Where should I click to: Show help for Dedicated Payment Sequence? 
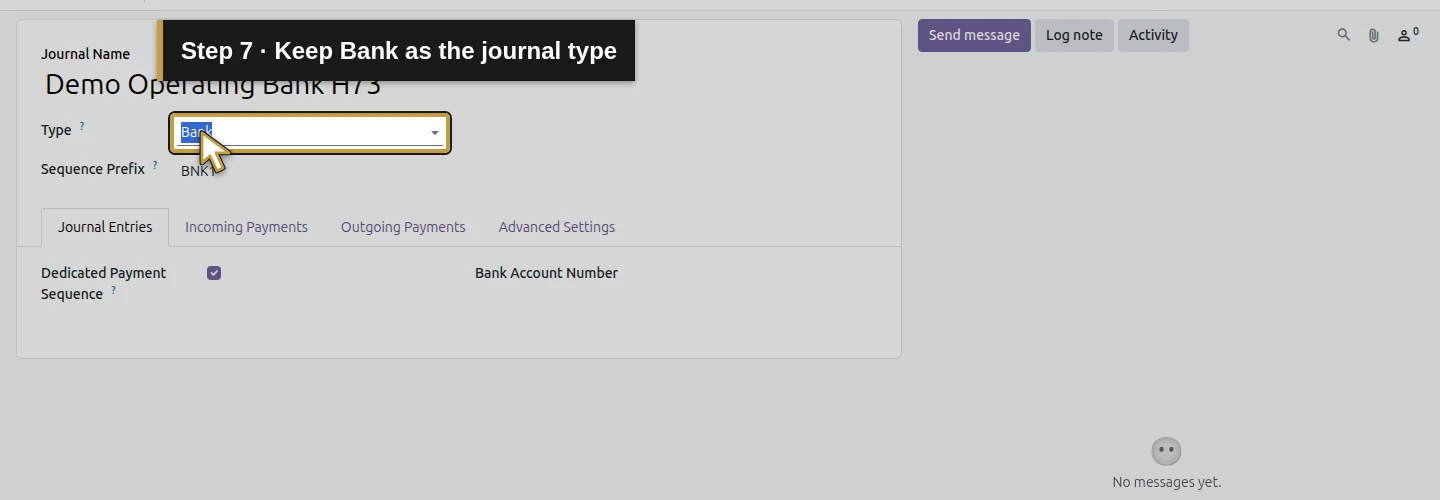pyautogui.click(x=113, y=290)
